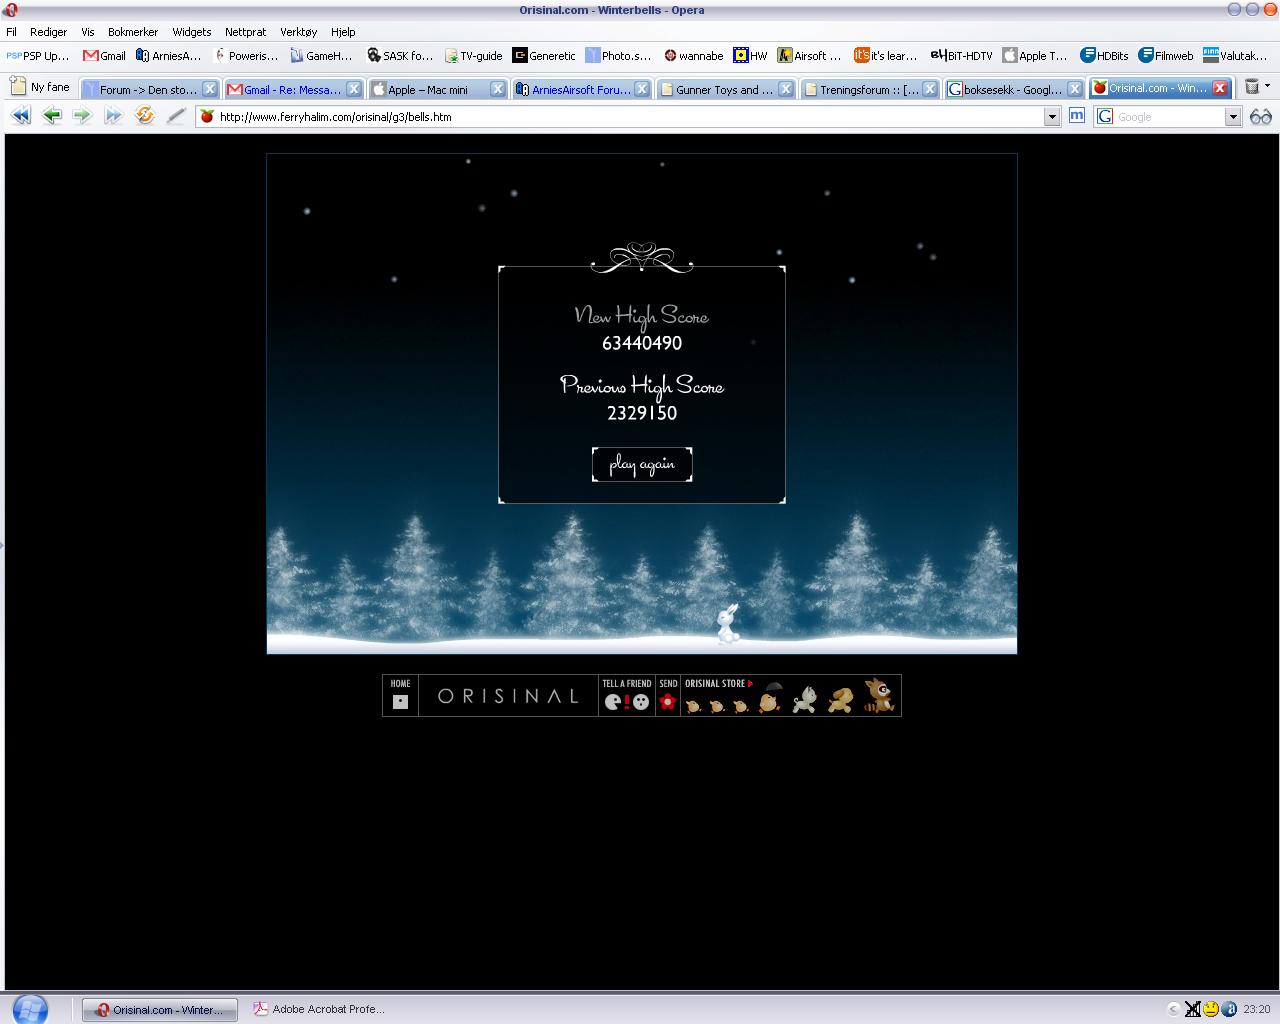Open the Vis menu
Screen dimensions: 1280x1024
[x=88, y=32]
